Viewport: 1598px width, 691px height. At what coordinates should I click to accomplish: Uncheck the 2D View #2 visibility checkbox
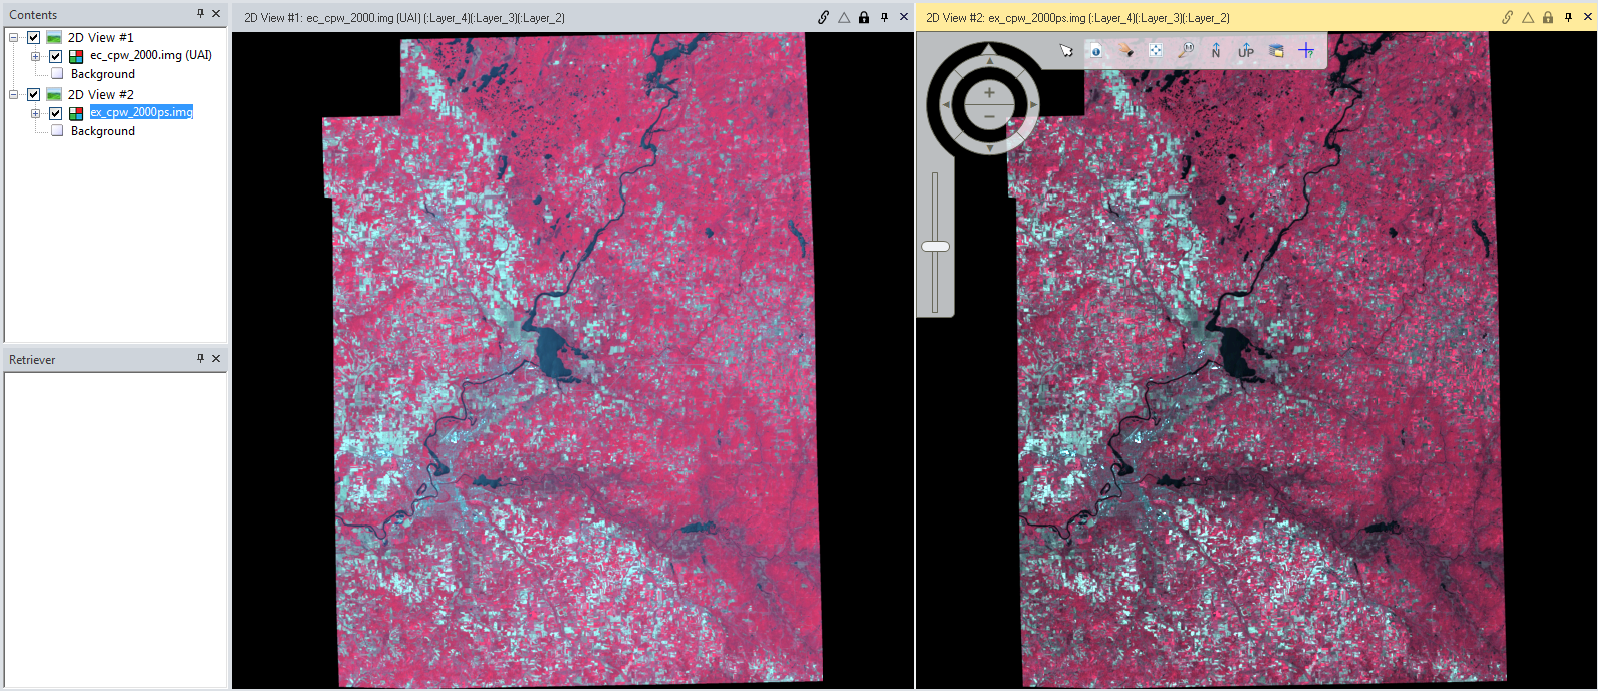click(33, 94)
